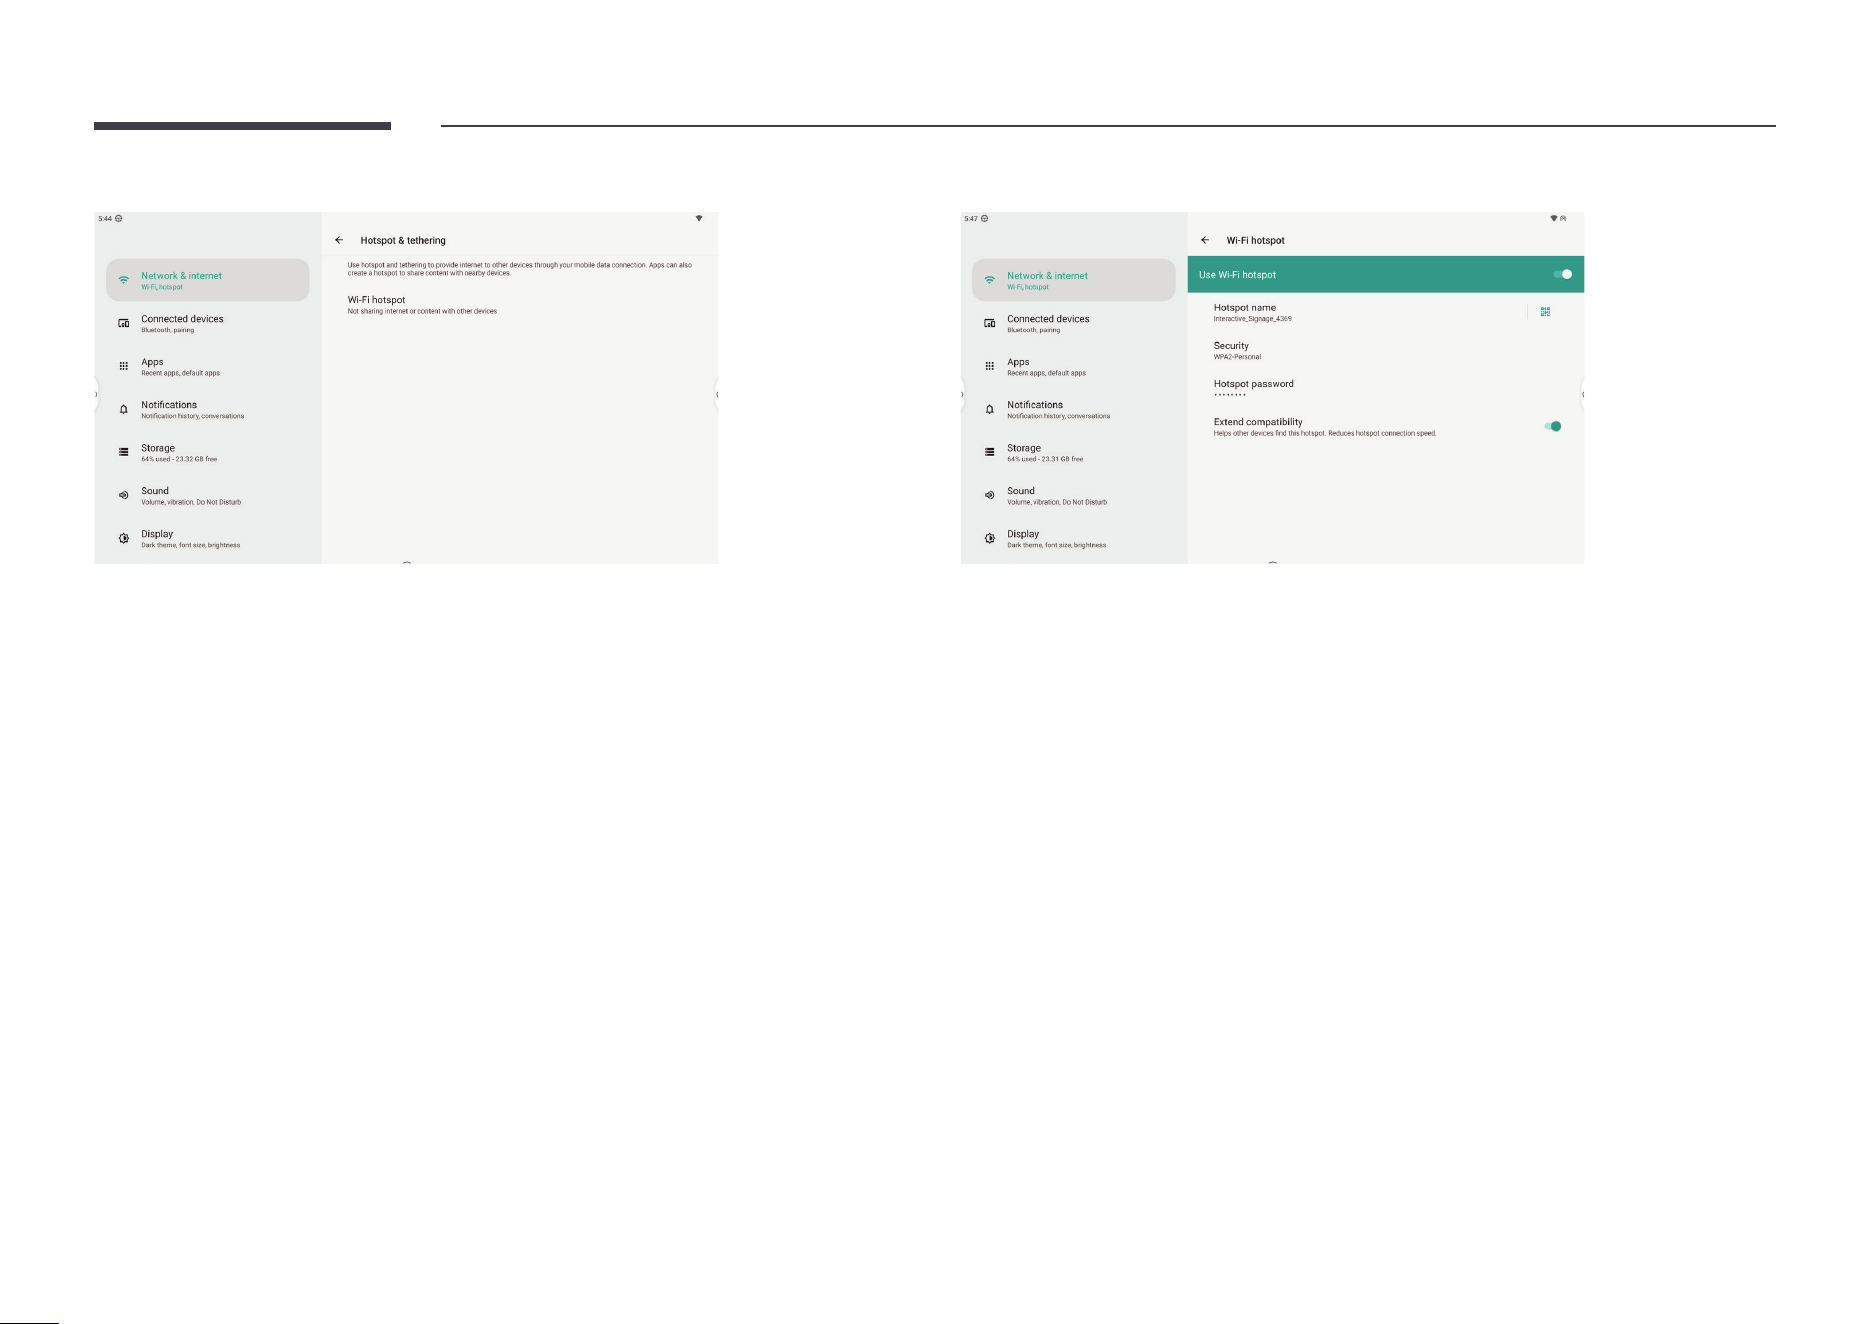
Task: Click Wi-Fi icon beside Network & internet, right screenshot
Action: [990, 280]
